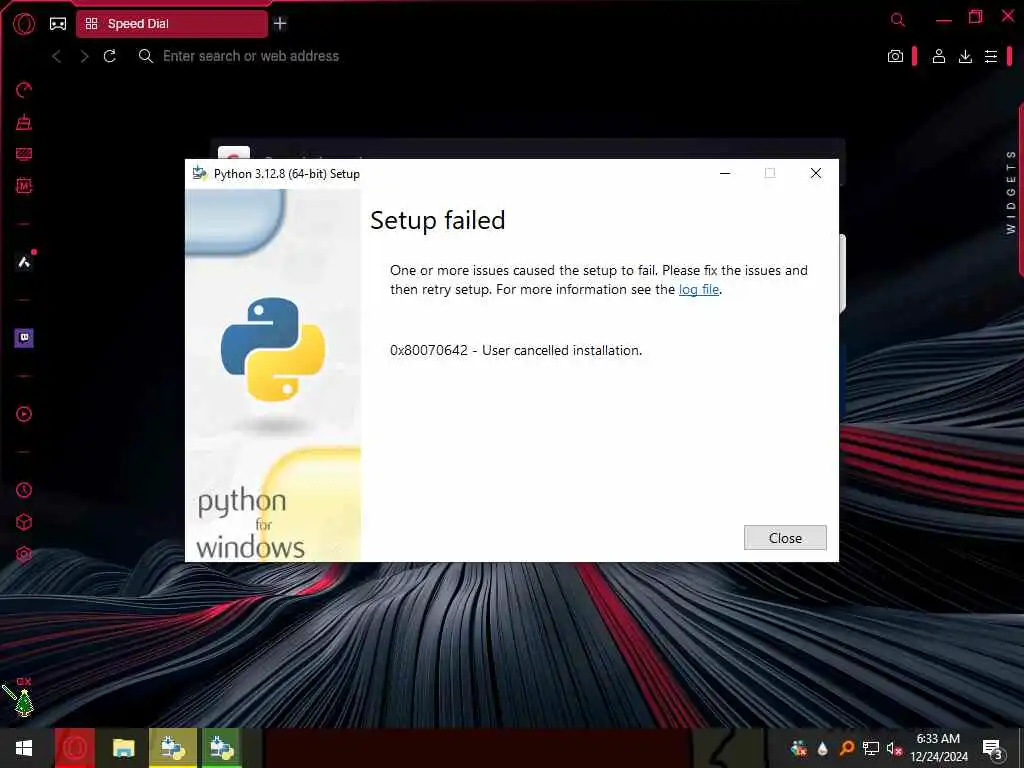Go back with the left arrow
The height and width of the screenshot is (768, 1024).
(x=57, y=56)
